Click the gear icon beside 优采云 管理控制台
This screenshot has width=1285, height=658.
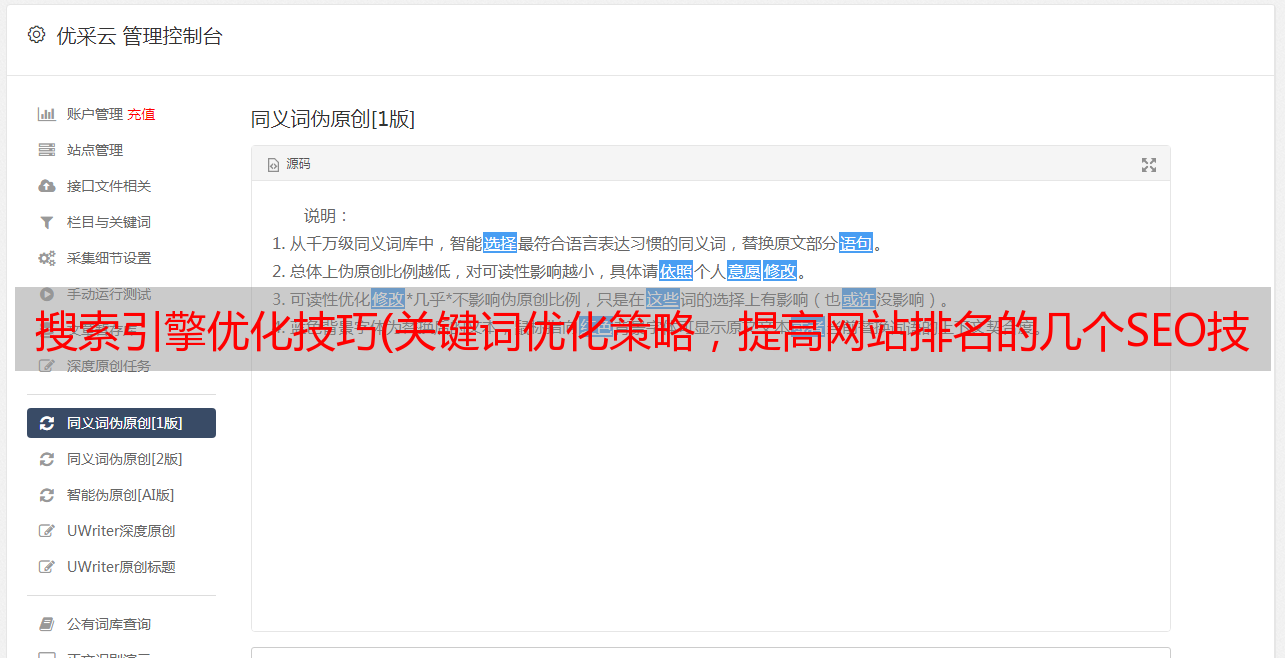(x=37, y=35)
